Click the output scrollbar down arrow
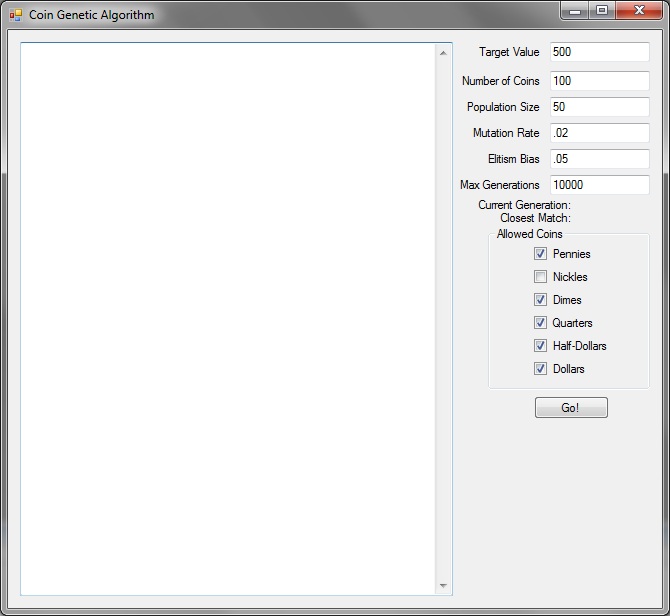Viewport: 670px width, 616px height. point(443,586)
